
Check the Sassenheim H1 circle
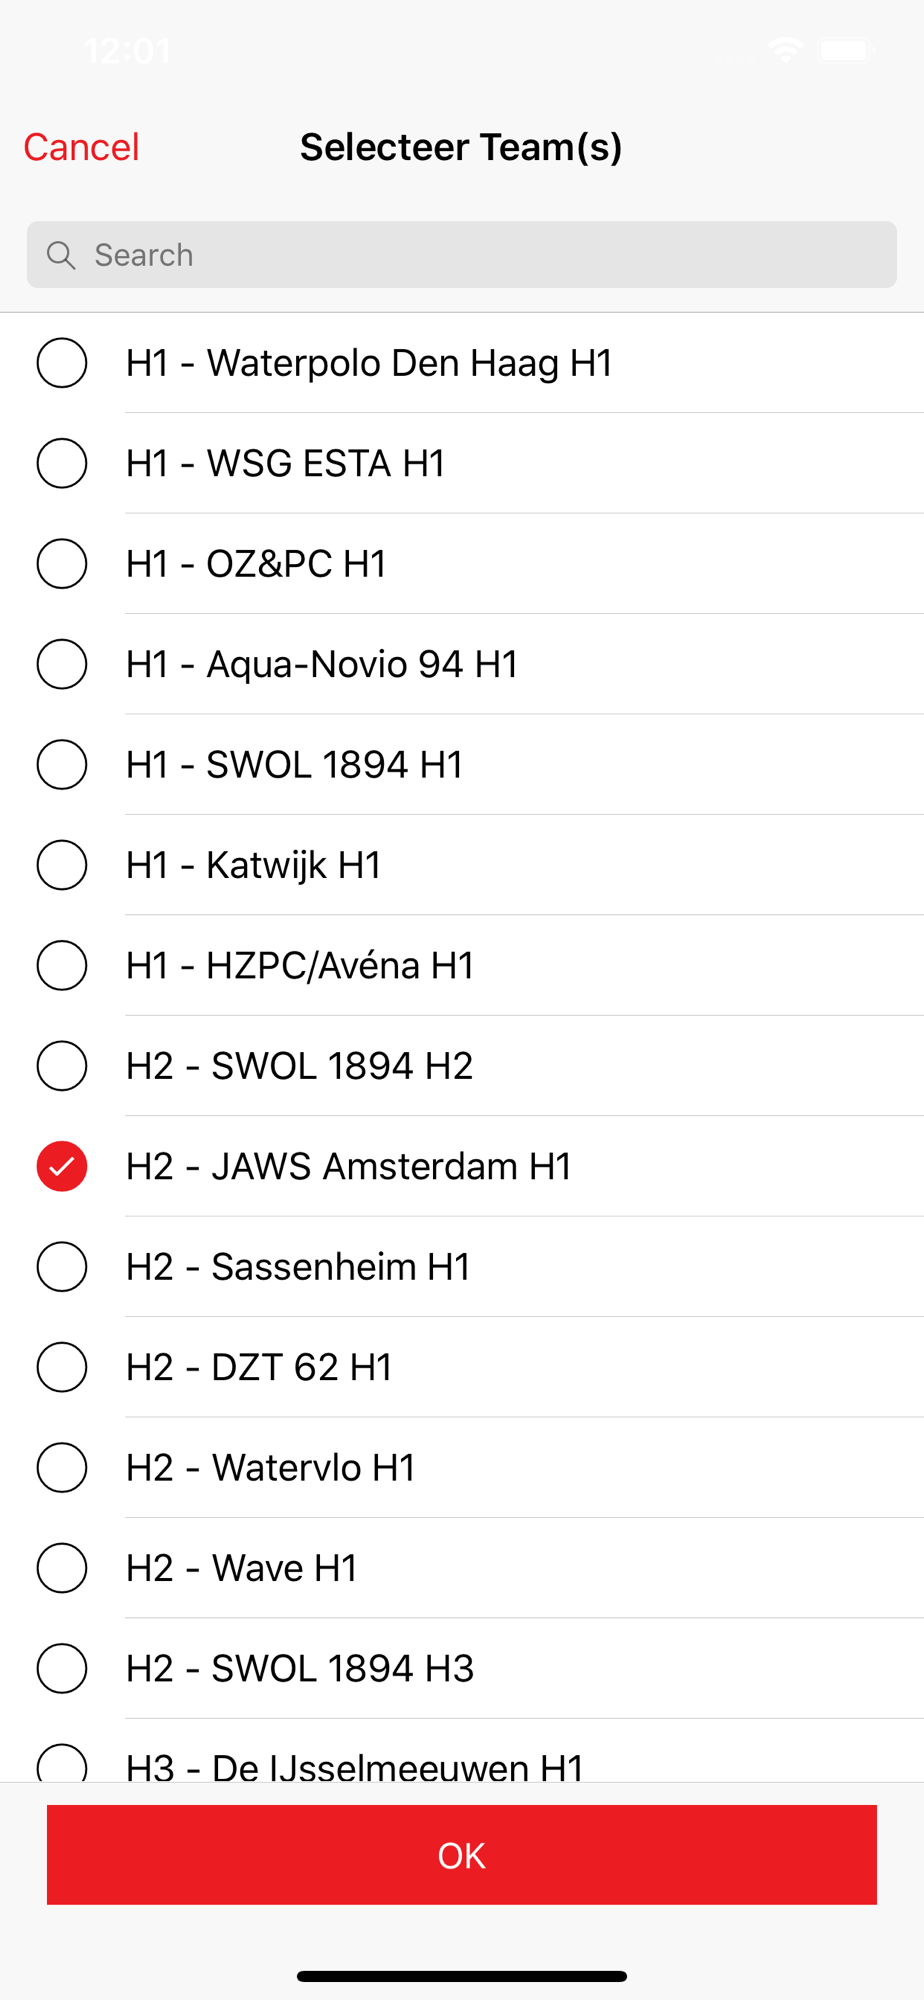(x=62, y=1267)
